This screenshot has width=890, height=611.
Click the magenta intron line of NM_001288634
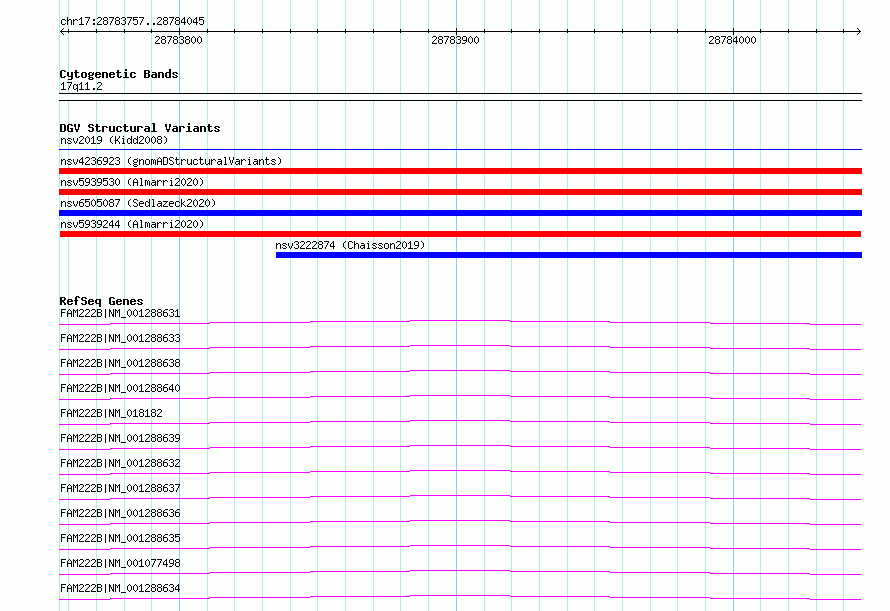coord(460,596)
